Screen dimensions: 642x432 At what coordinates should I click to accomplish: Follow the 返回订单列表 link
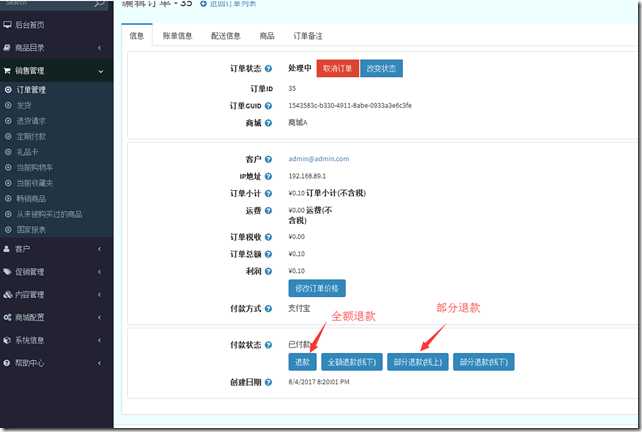[x=233, y=4]
